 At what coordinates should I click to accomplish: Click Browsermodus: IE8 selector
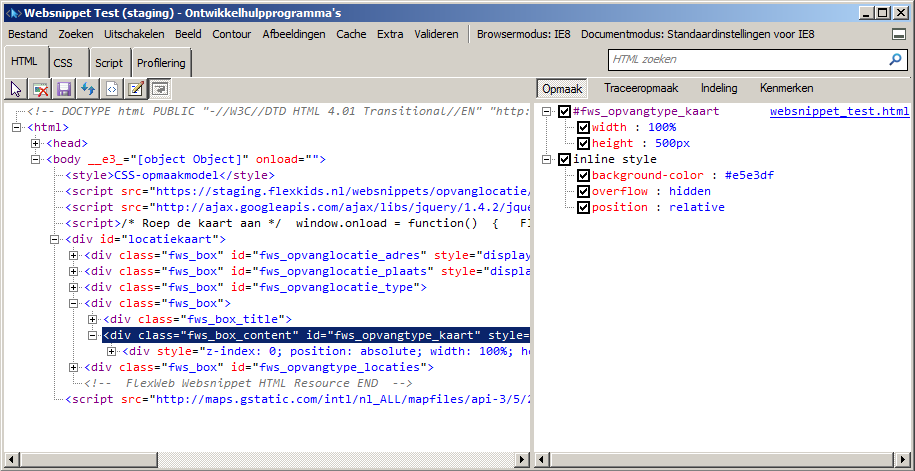coord(523,34)
